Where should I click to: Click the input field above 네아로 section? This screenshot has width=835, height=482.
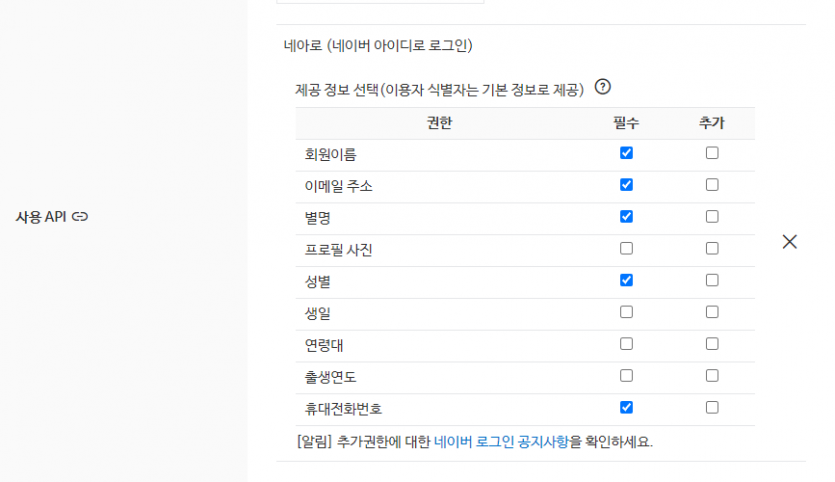(x=380, y=2)
